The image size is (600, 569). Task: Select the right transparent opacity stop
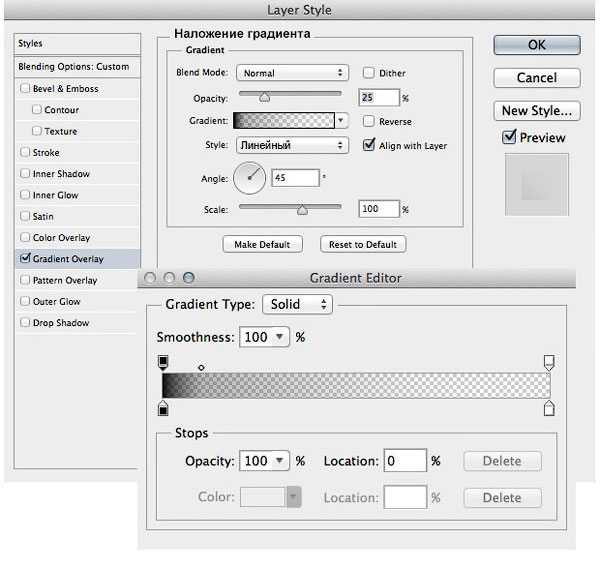[549, 362]
